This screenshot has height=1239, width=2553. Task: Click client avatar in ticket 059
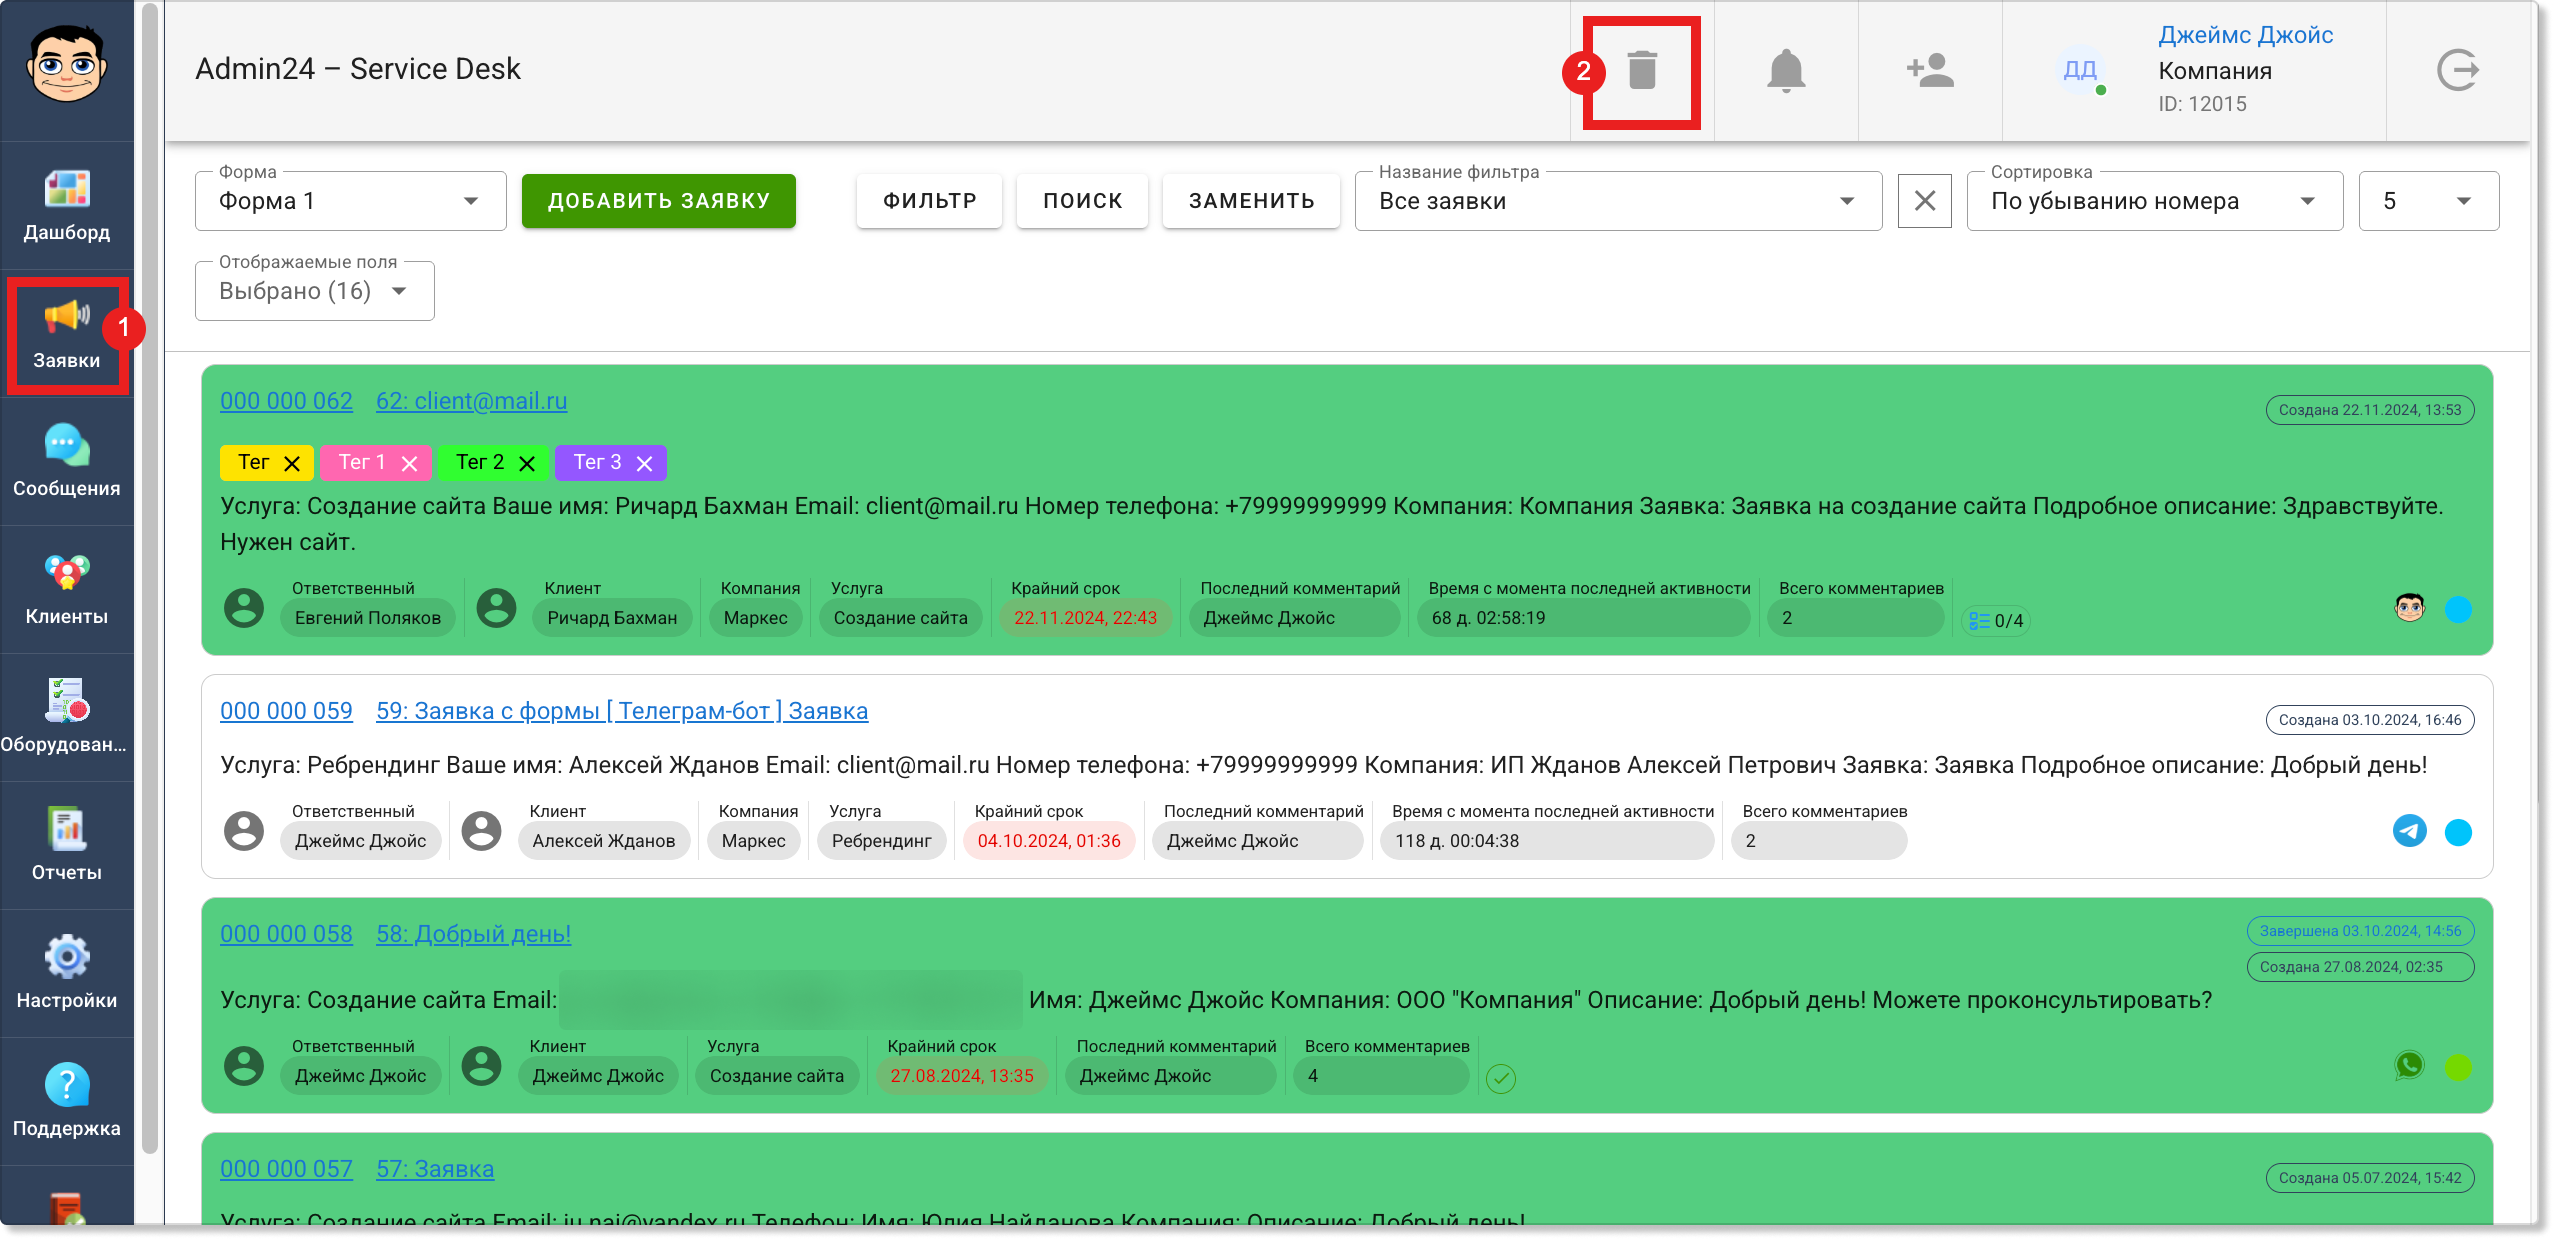click(x=481, y=831)
